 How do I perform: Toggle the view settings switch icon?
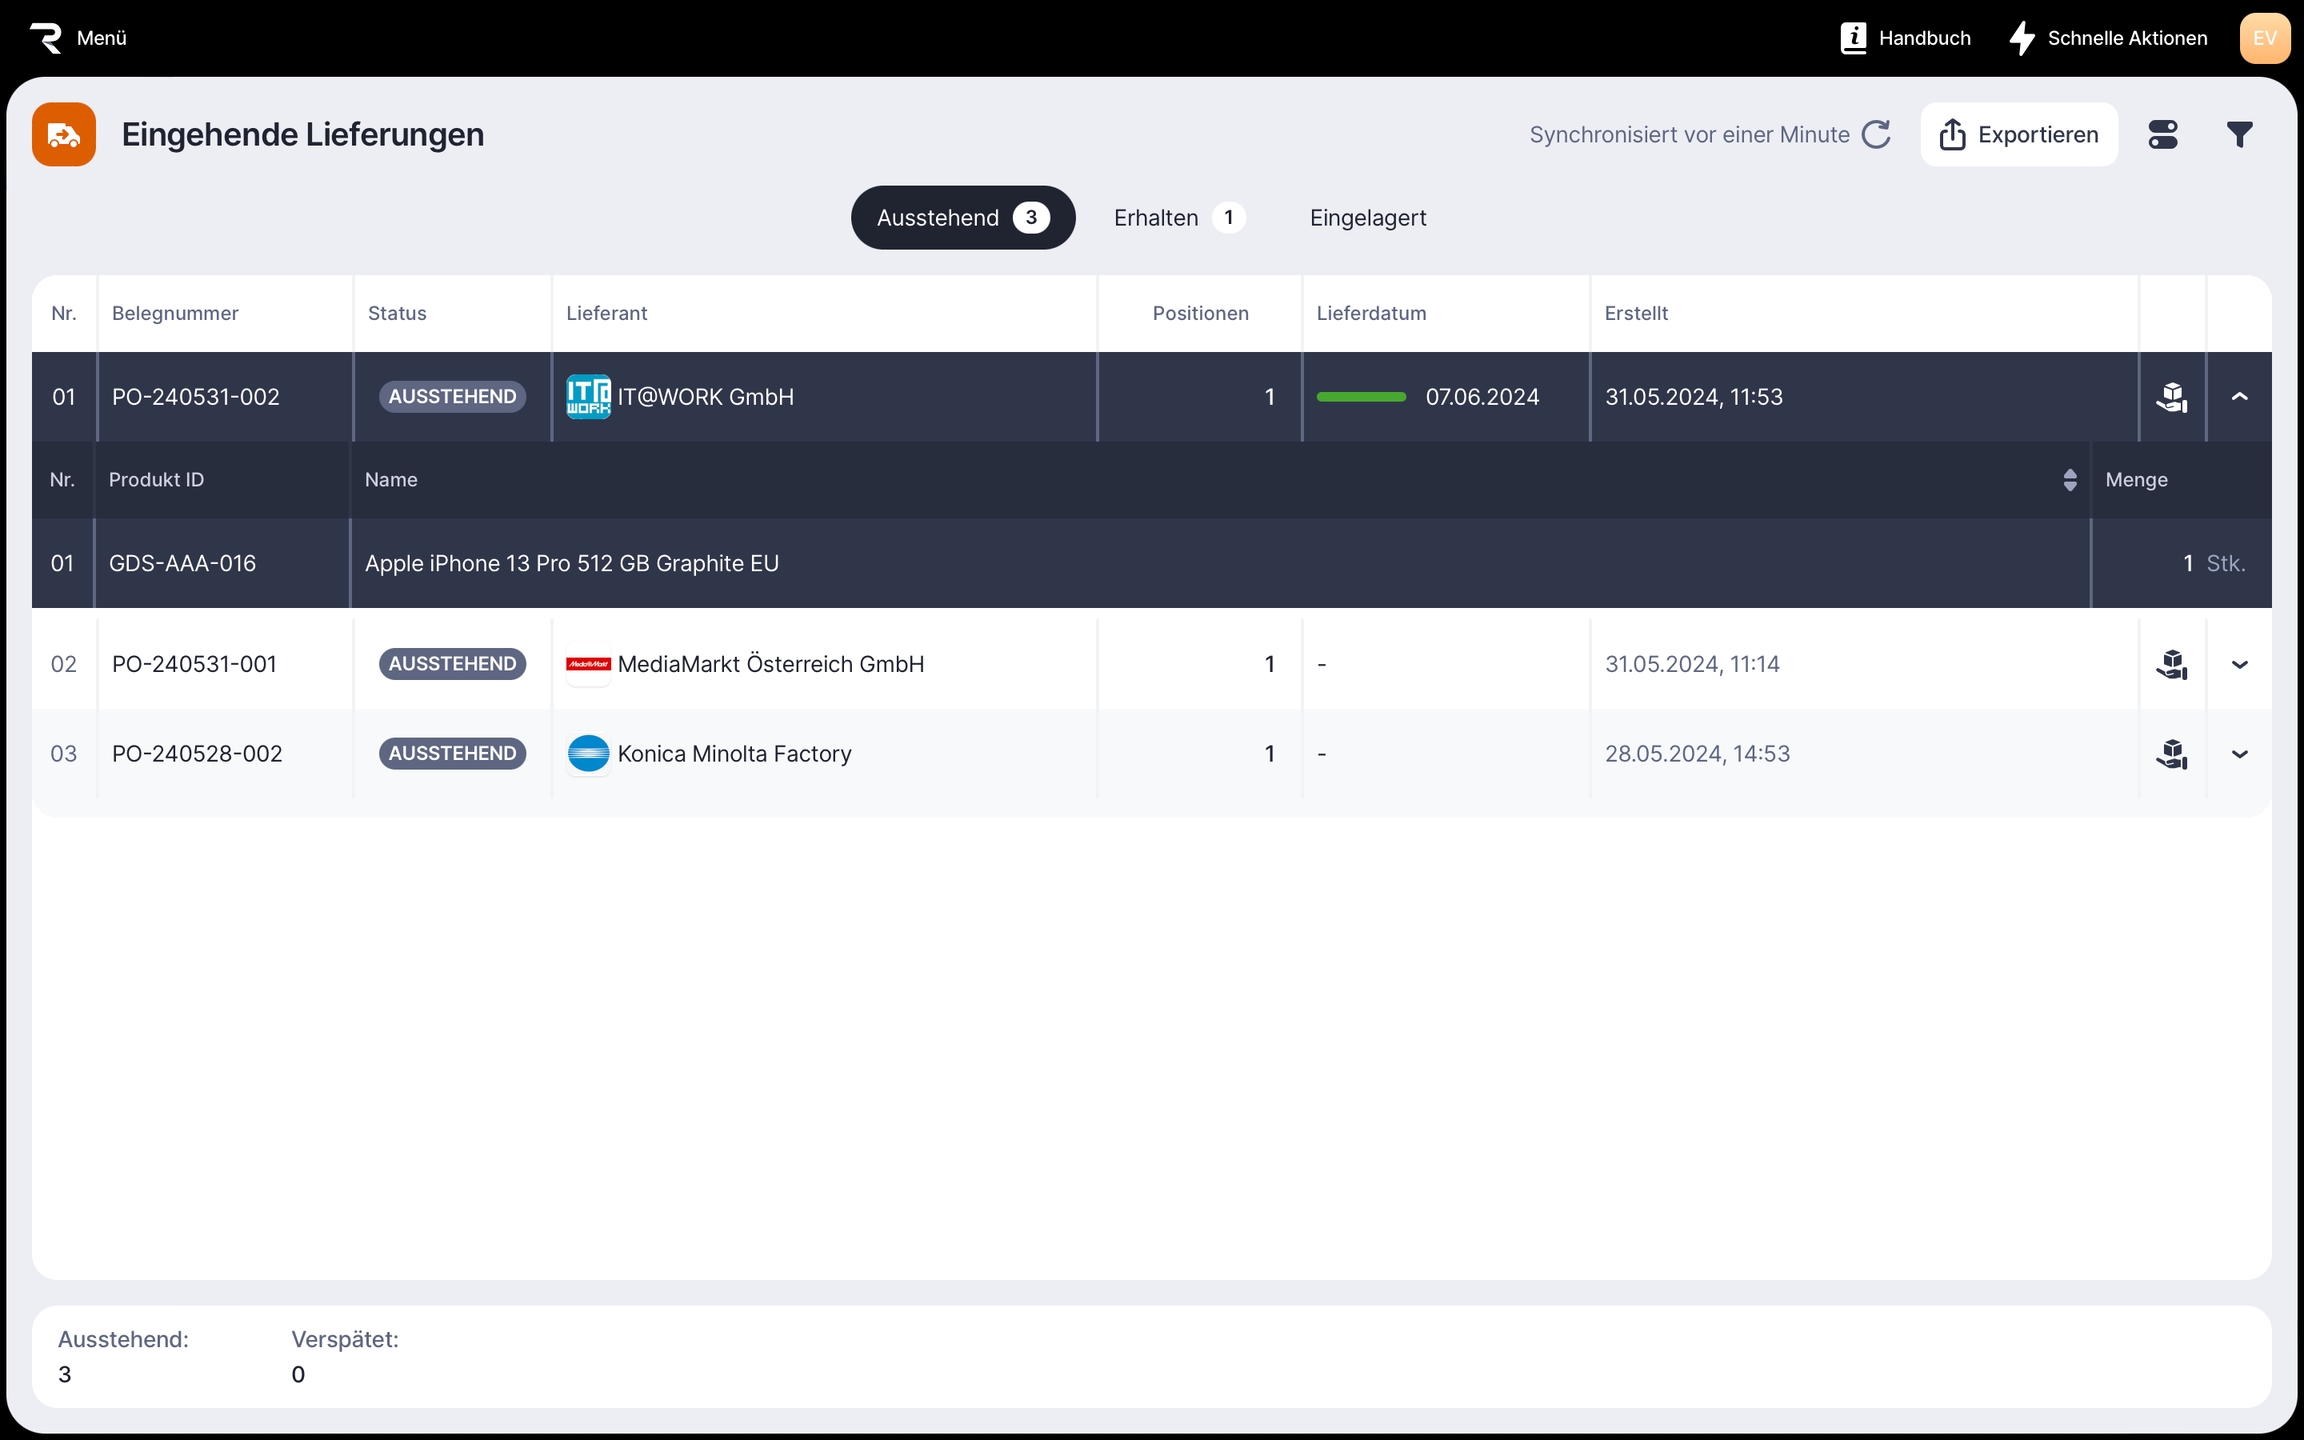coord(2163,134)
